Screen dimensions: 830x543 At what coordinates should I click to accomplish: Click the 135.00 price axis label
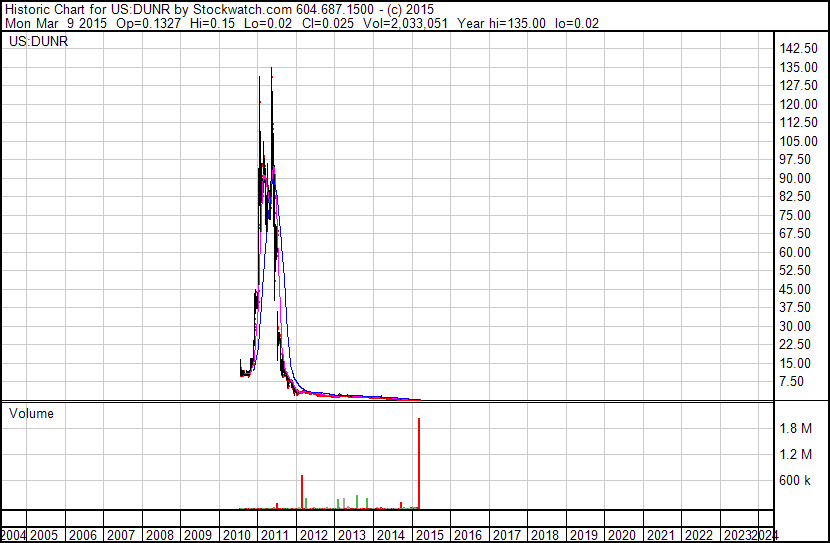pyautogui.click(x=799, y=67)
